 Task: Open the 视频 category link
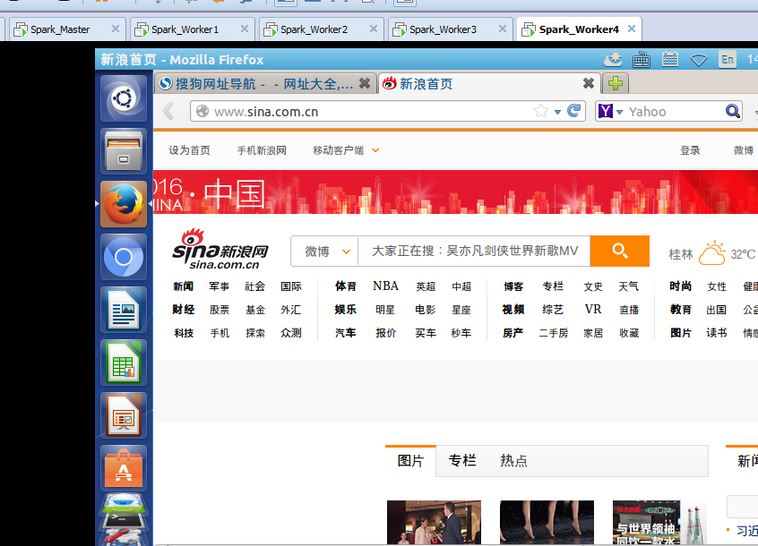[513, 310]
